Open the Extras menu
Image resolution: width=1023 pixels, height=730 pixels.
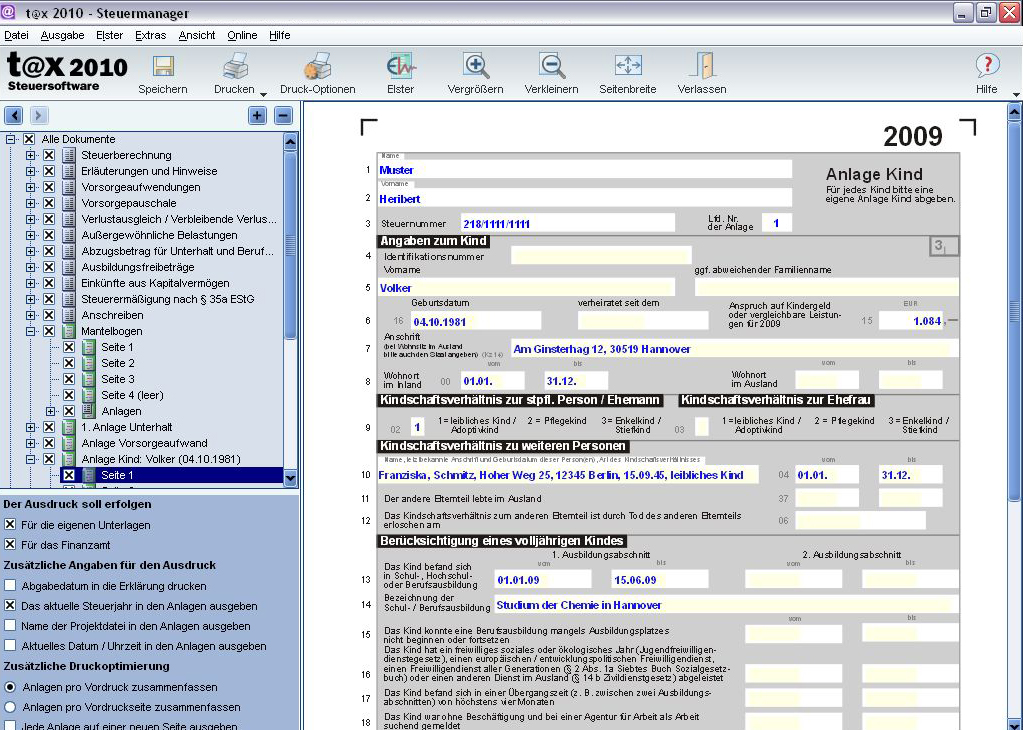150,35
